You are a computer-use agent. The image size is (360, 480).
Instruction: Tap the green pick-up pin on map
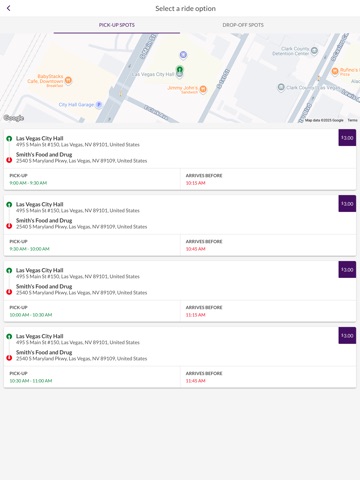tap(180, 69)
